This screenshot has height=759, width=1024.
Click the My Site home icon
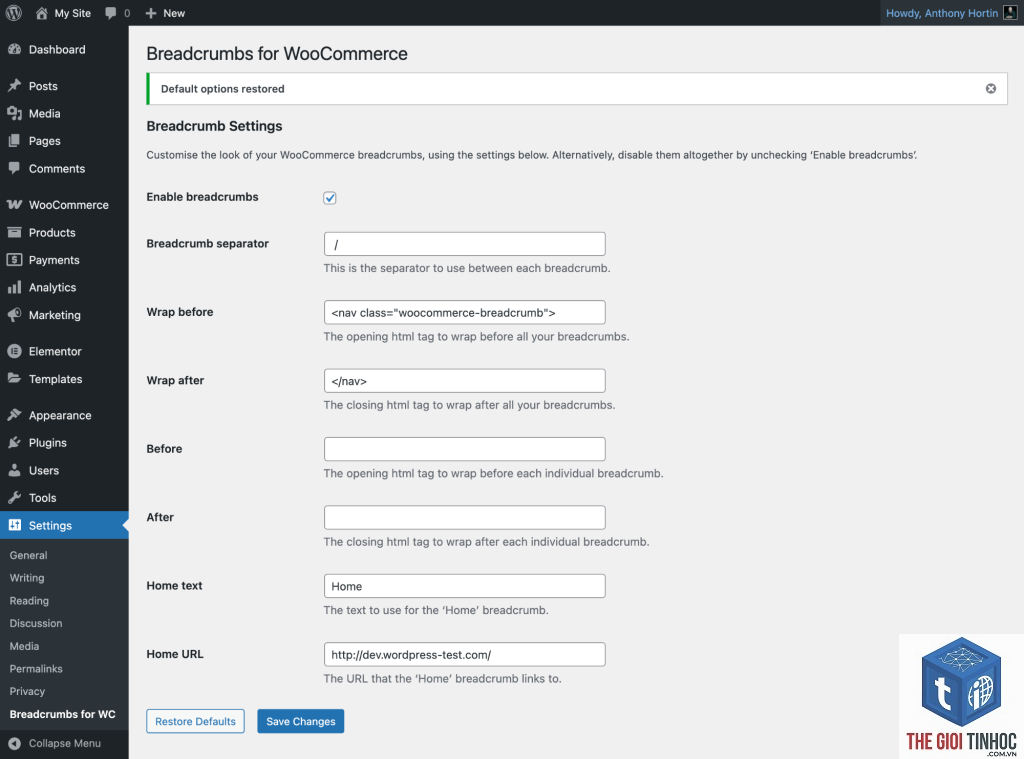point(42,13)
